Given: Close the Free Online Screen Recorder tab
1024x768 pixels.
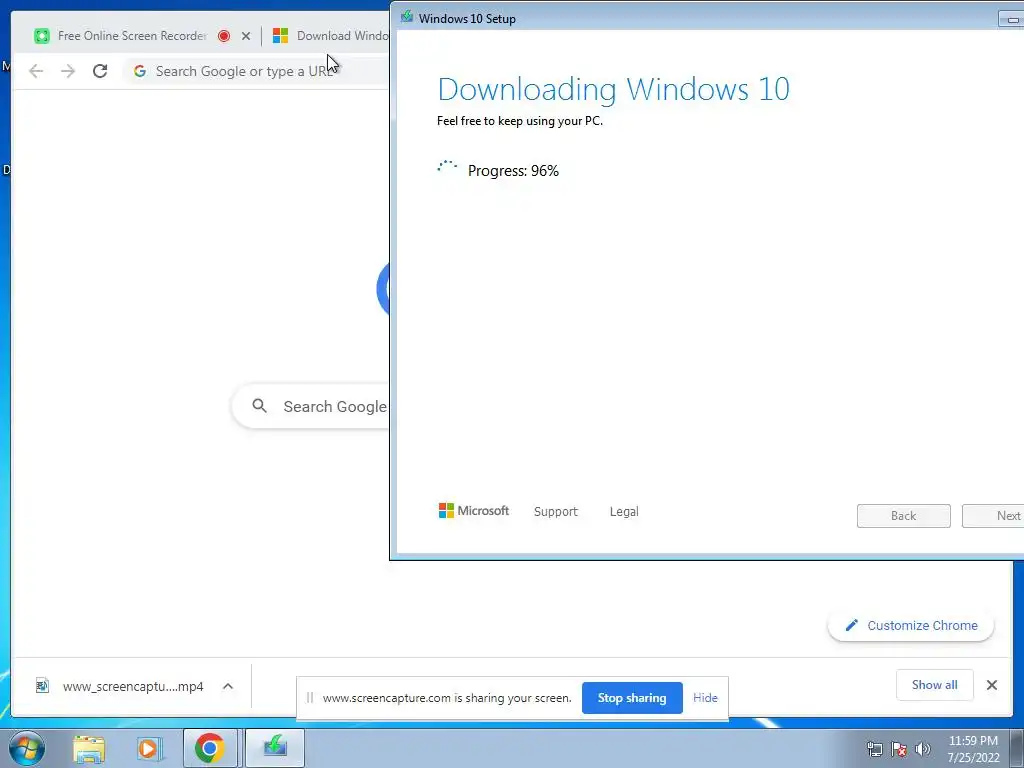Looking at the screenshot, I should pyautogui.click(x=246, y=36).
